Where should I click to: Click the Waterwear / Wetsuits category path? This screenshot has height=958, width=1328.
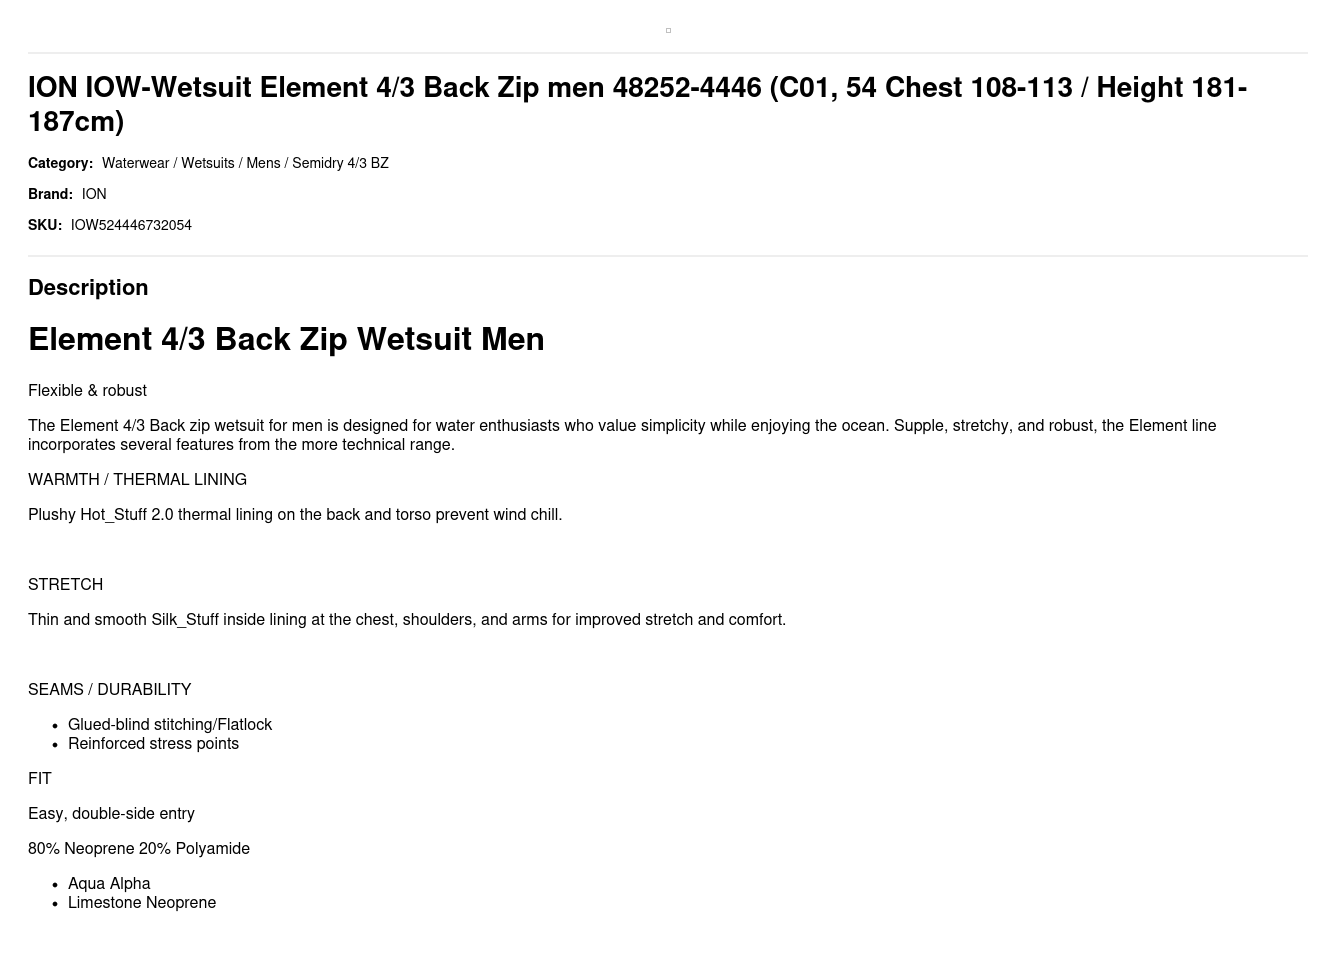pyautogui.click(x=245, y=163)
